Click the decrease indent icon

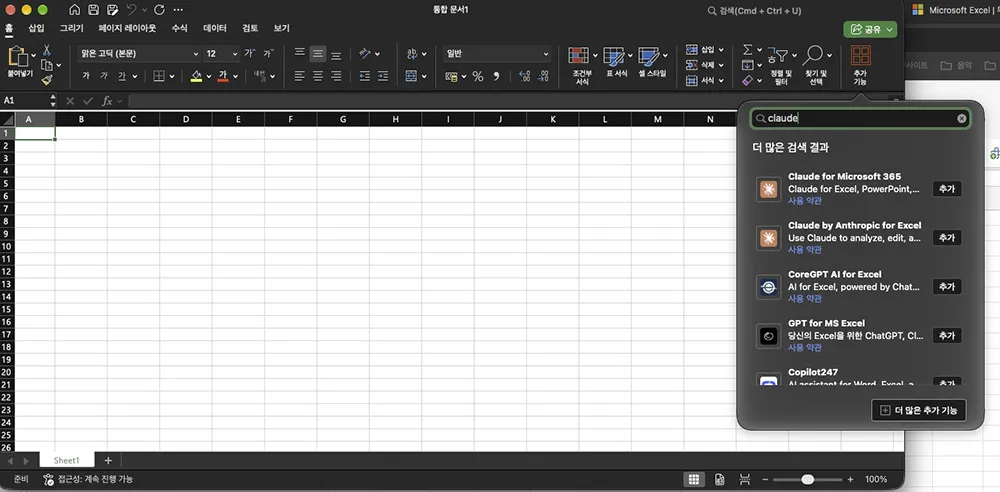tap(365, 76)
